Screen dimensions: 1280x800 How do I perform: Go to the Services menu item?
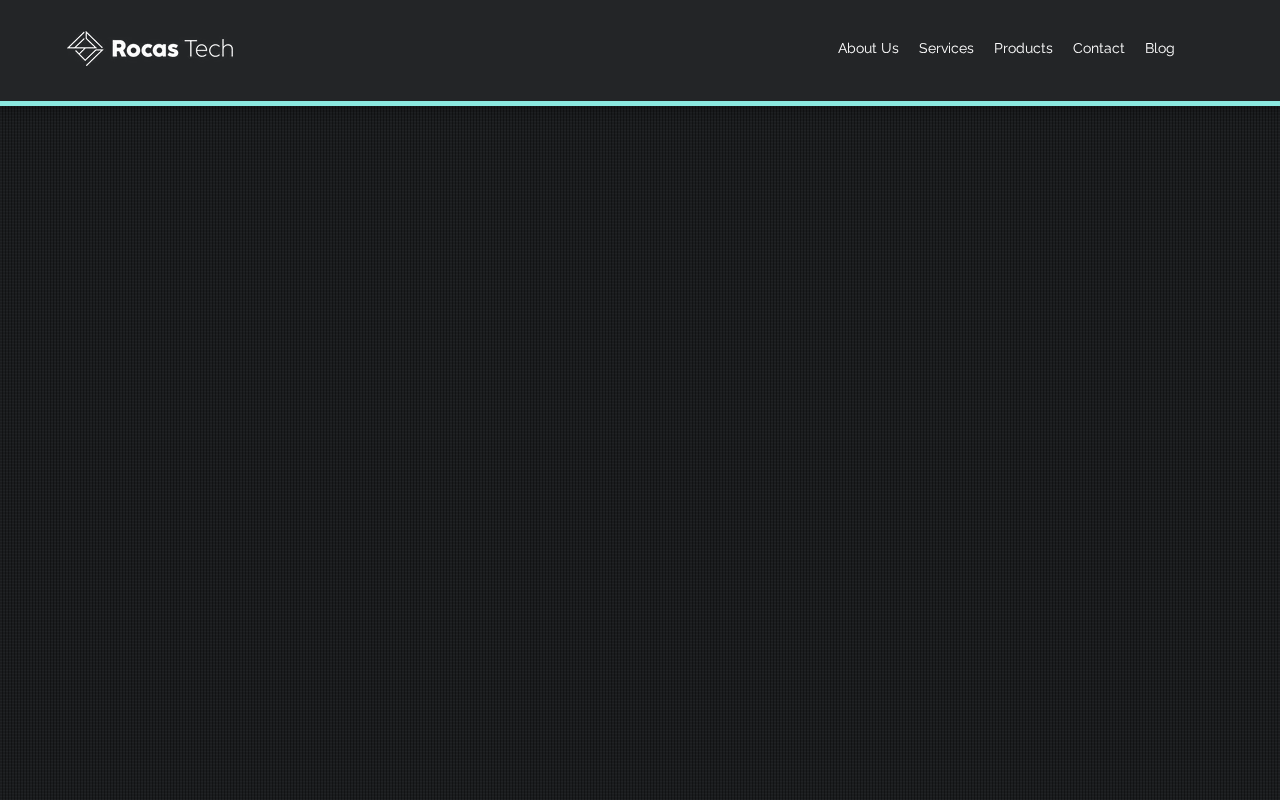tap(946, 48)
